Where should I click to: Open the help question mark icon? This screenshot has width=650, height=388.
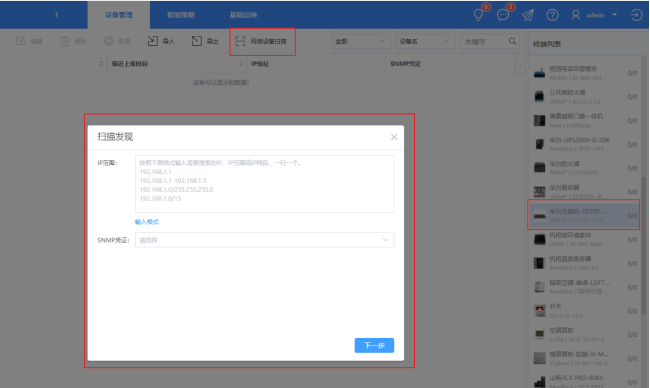pyautogui.click(x=552, y=15)
